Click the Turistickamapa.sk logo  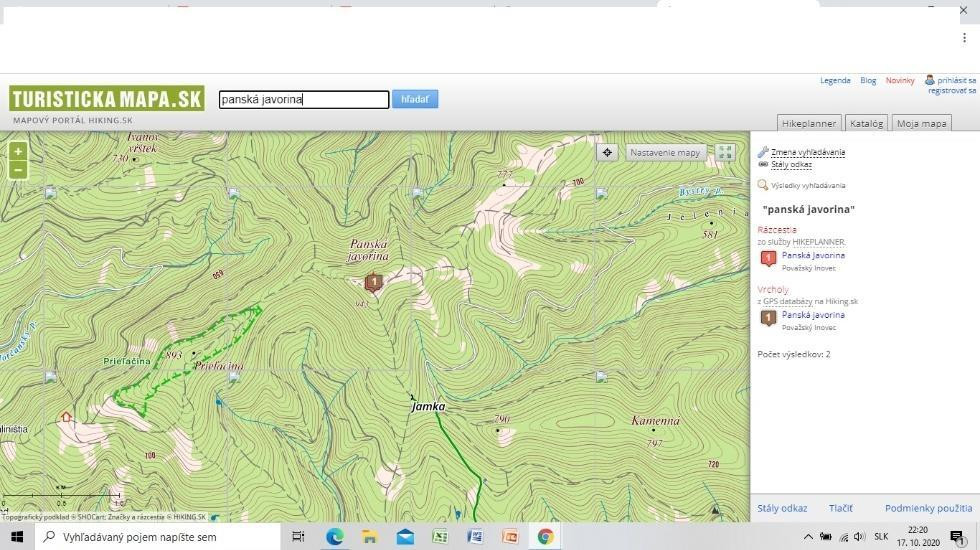click(x=107, y=99)
